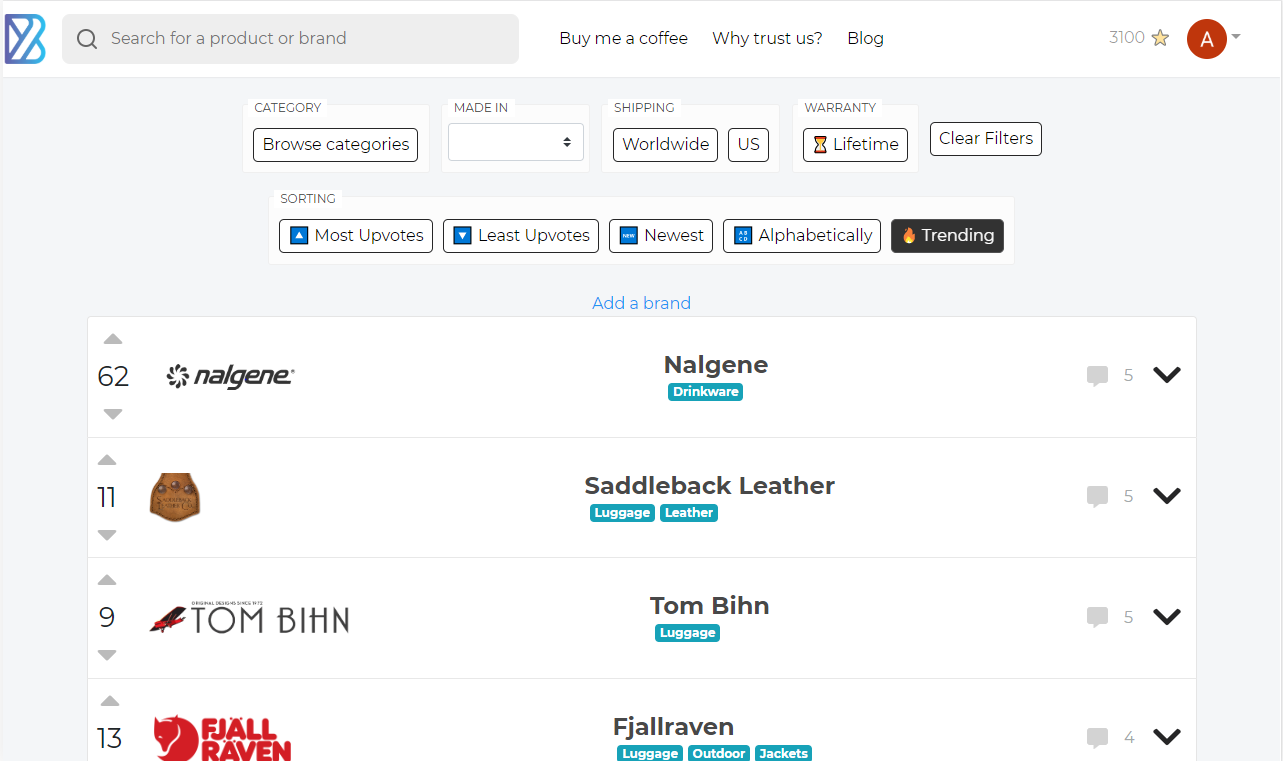1283x761 pixels.
Task: Click the Leather tag
Action: click(689, 513)
